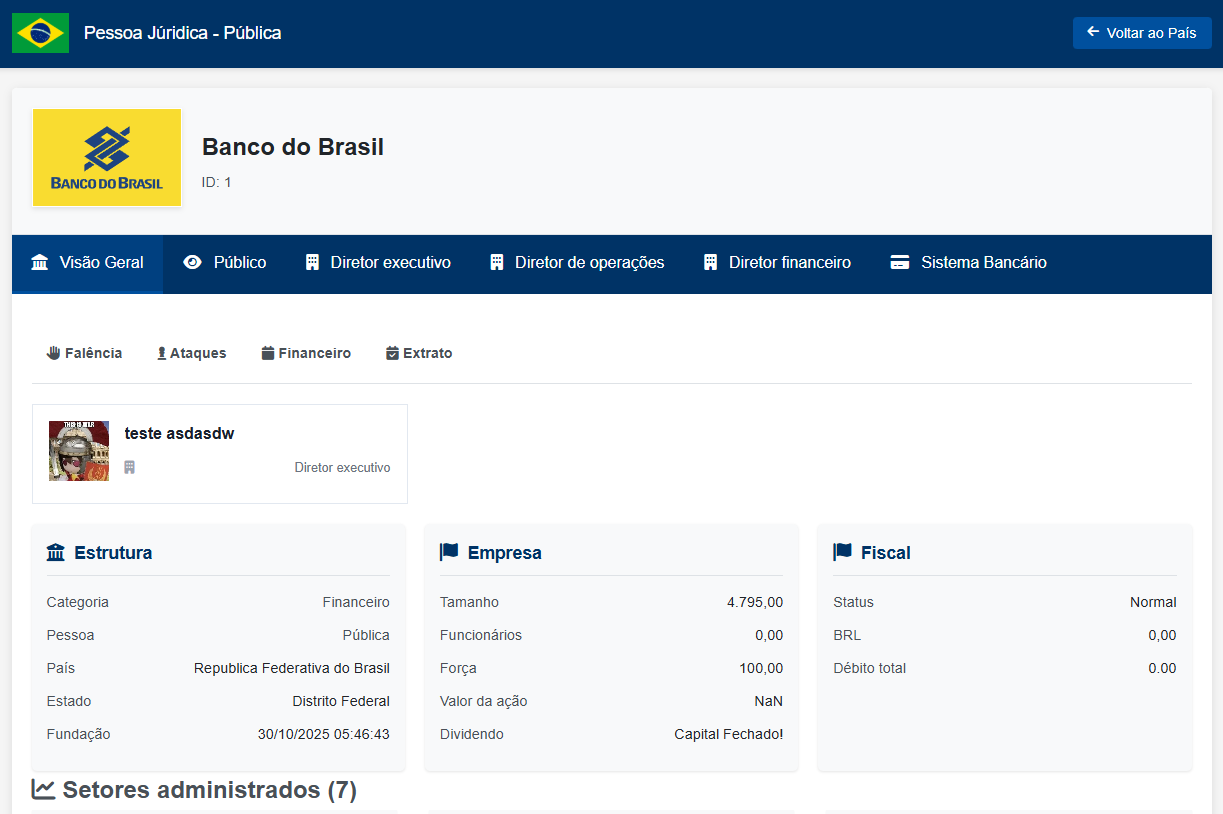Click the flag icon in Fiscal header
This screenshot has width=1223, height=814.
click(843, 552)
